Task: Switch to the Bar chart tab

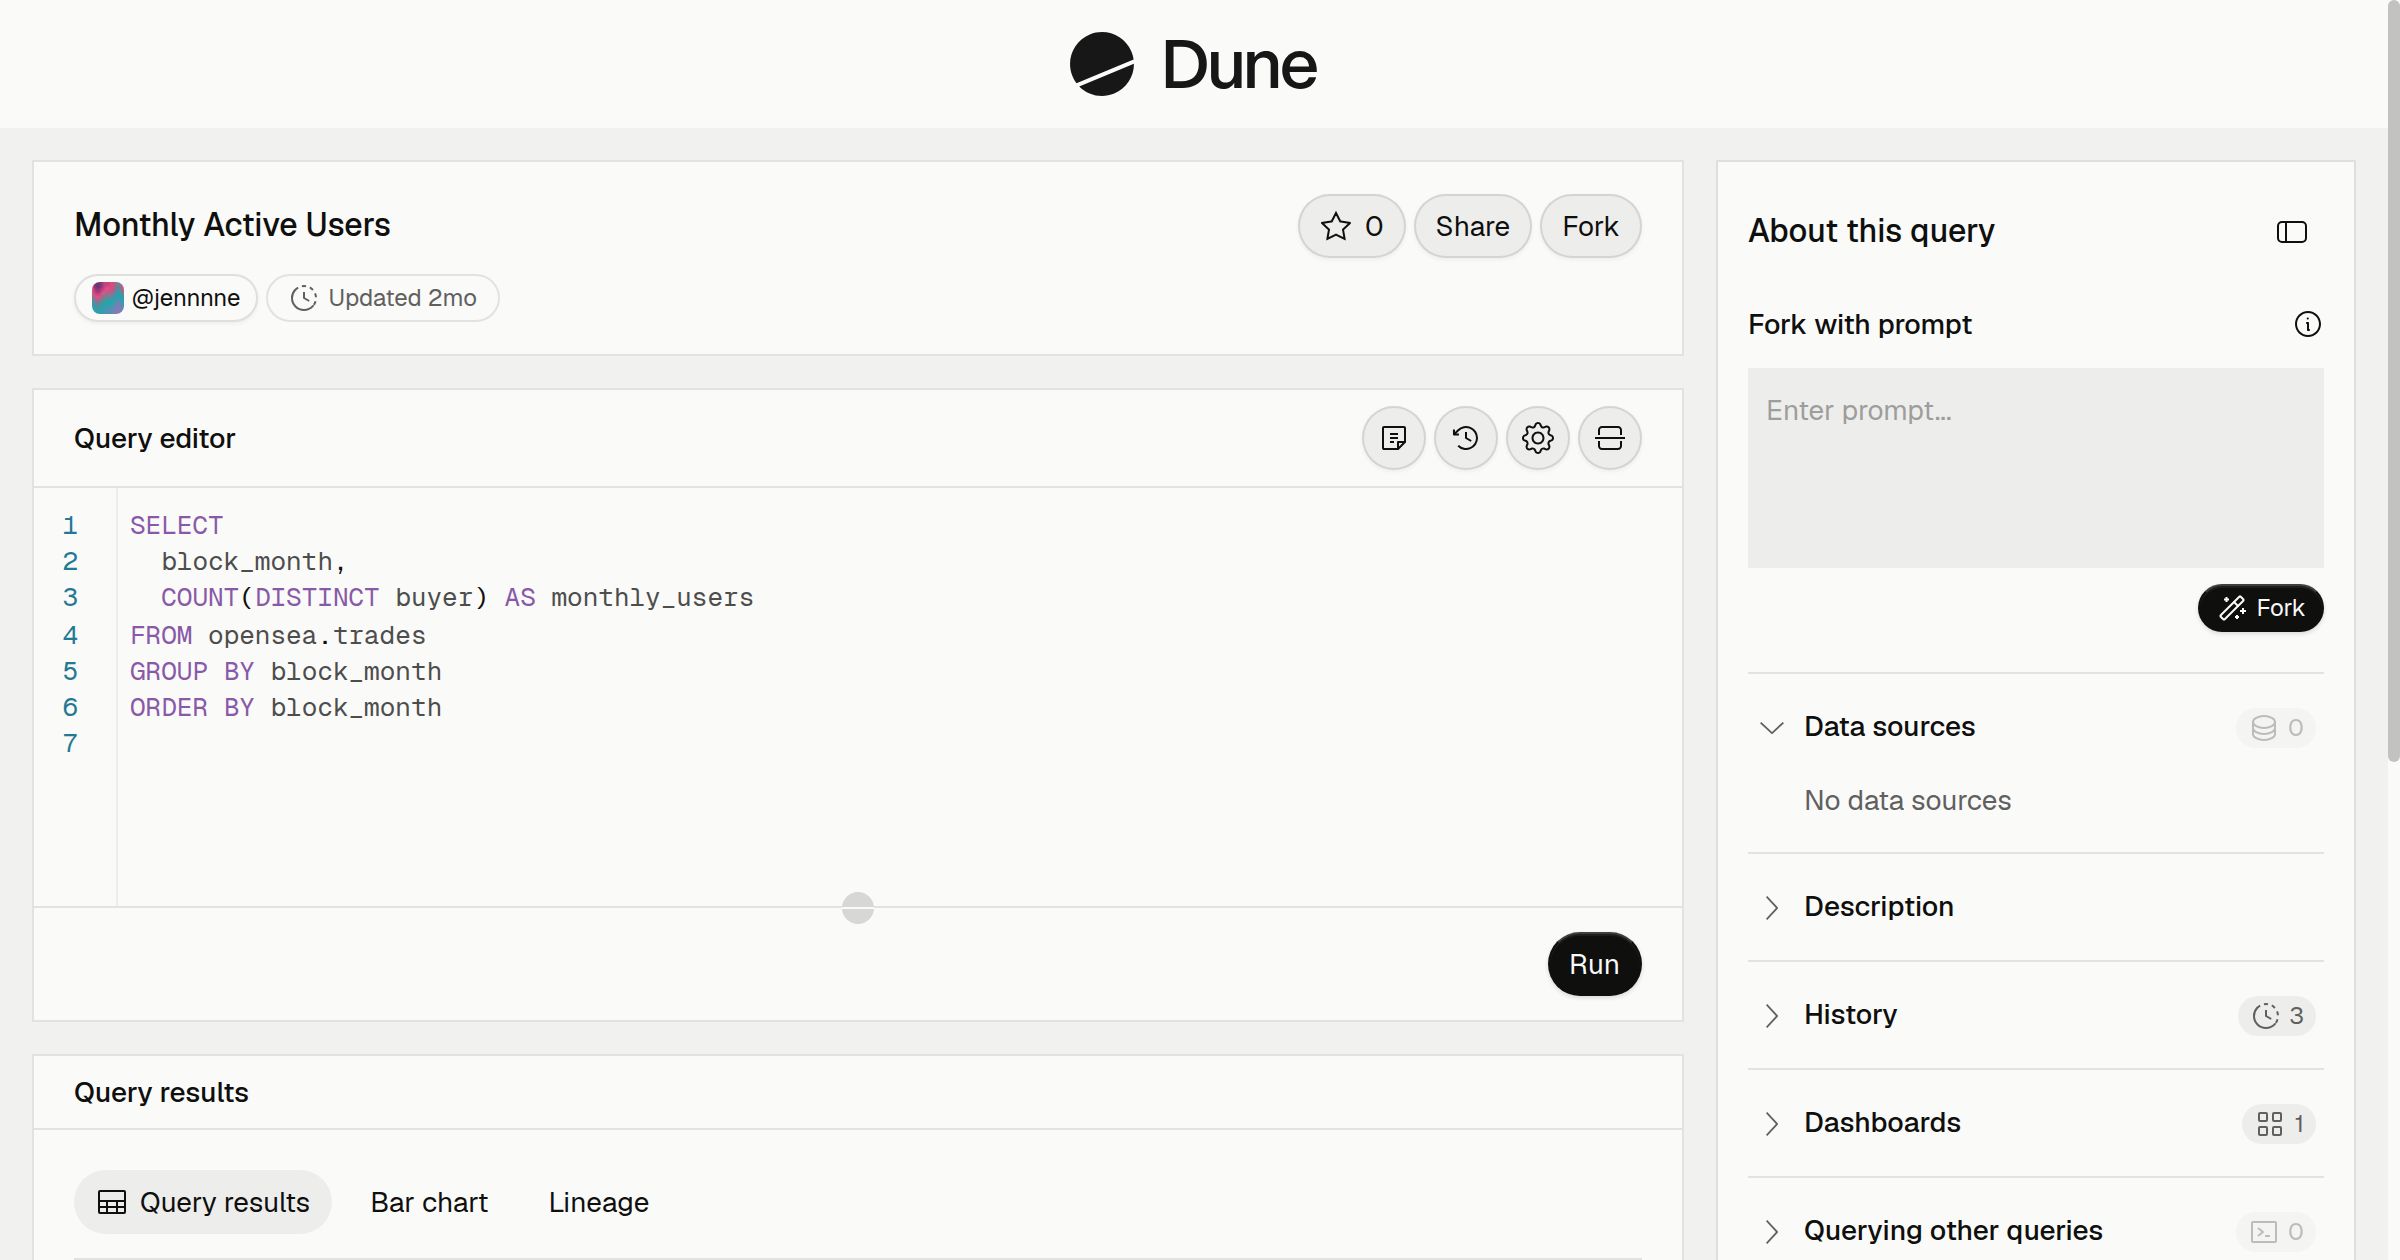Action: point(429,1202)
